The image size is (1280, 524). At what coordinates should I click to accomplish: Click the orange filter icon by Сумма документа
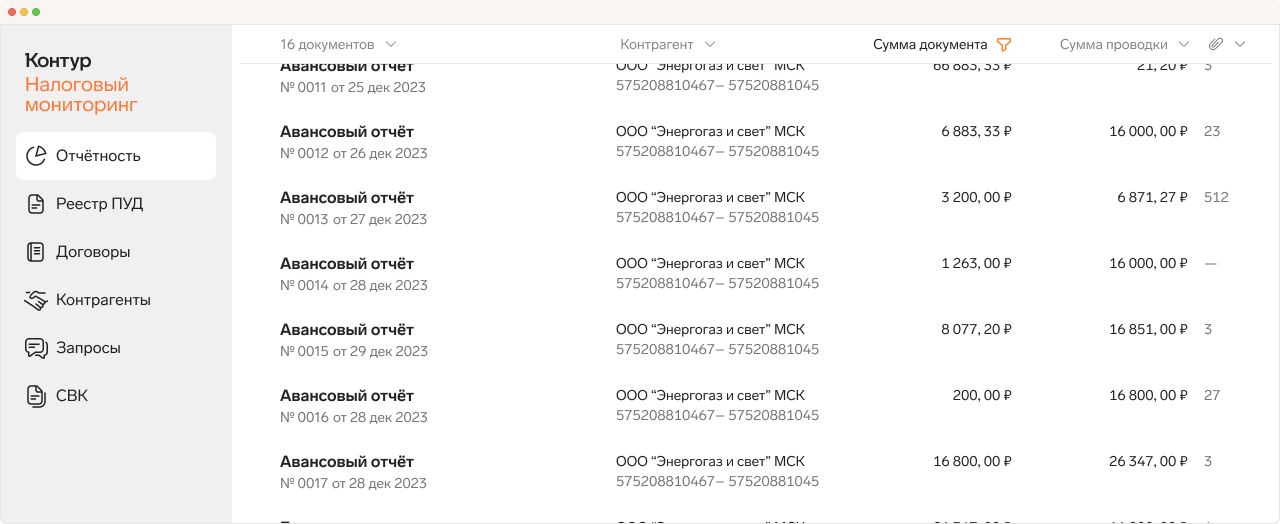[1004, 44]
